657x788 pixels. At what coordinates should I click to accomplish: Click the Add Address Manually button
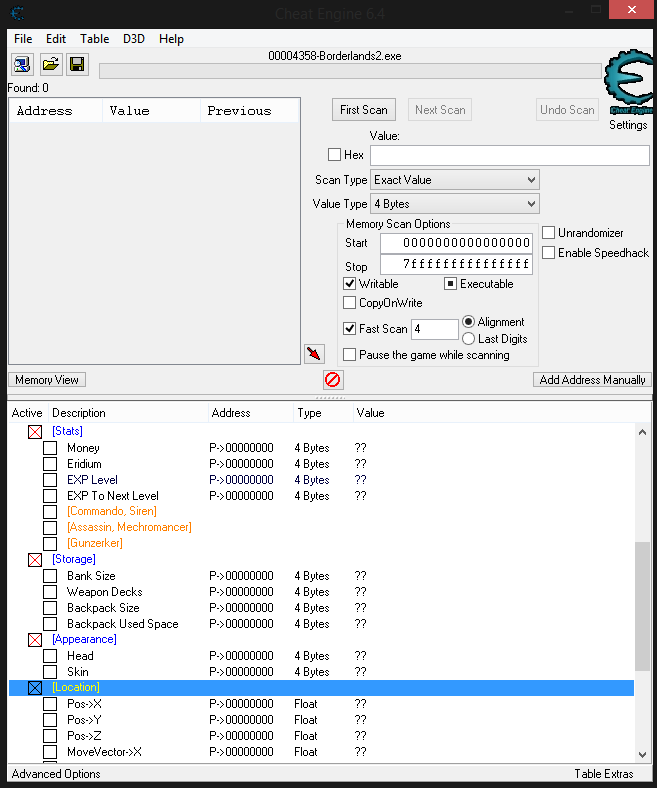[x=592, y=380]
